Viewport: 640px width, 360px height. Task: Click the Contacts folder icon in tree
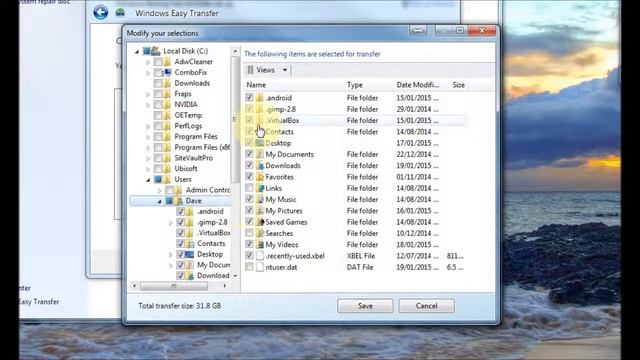pos(190,244)
